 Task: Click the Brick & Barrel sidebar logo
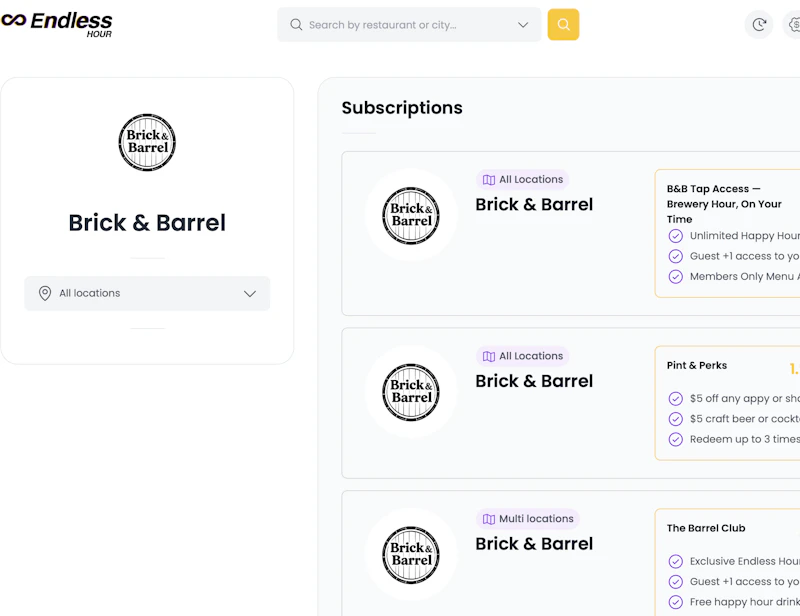click(x=147, y=142)
